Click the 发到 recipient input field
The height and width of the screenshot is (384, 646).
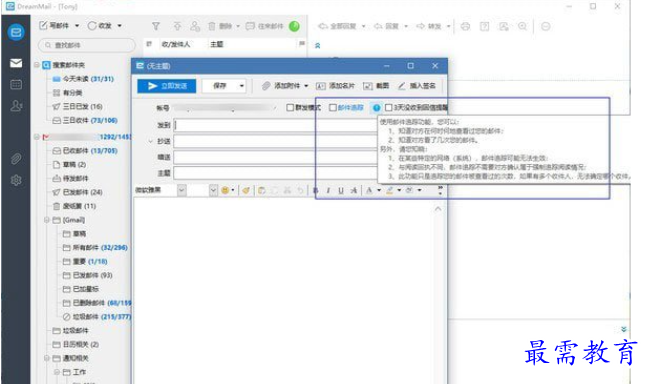(x=275, y=125)
